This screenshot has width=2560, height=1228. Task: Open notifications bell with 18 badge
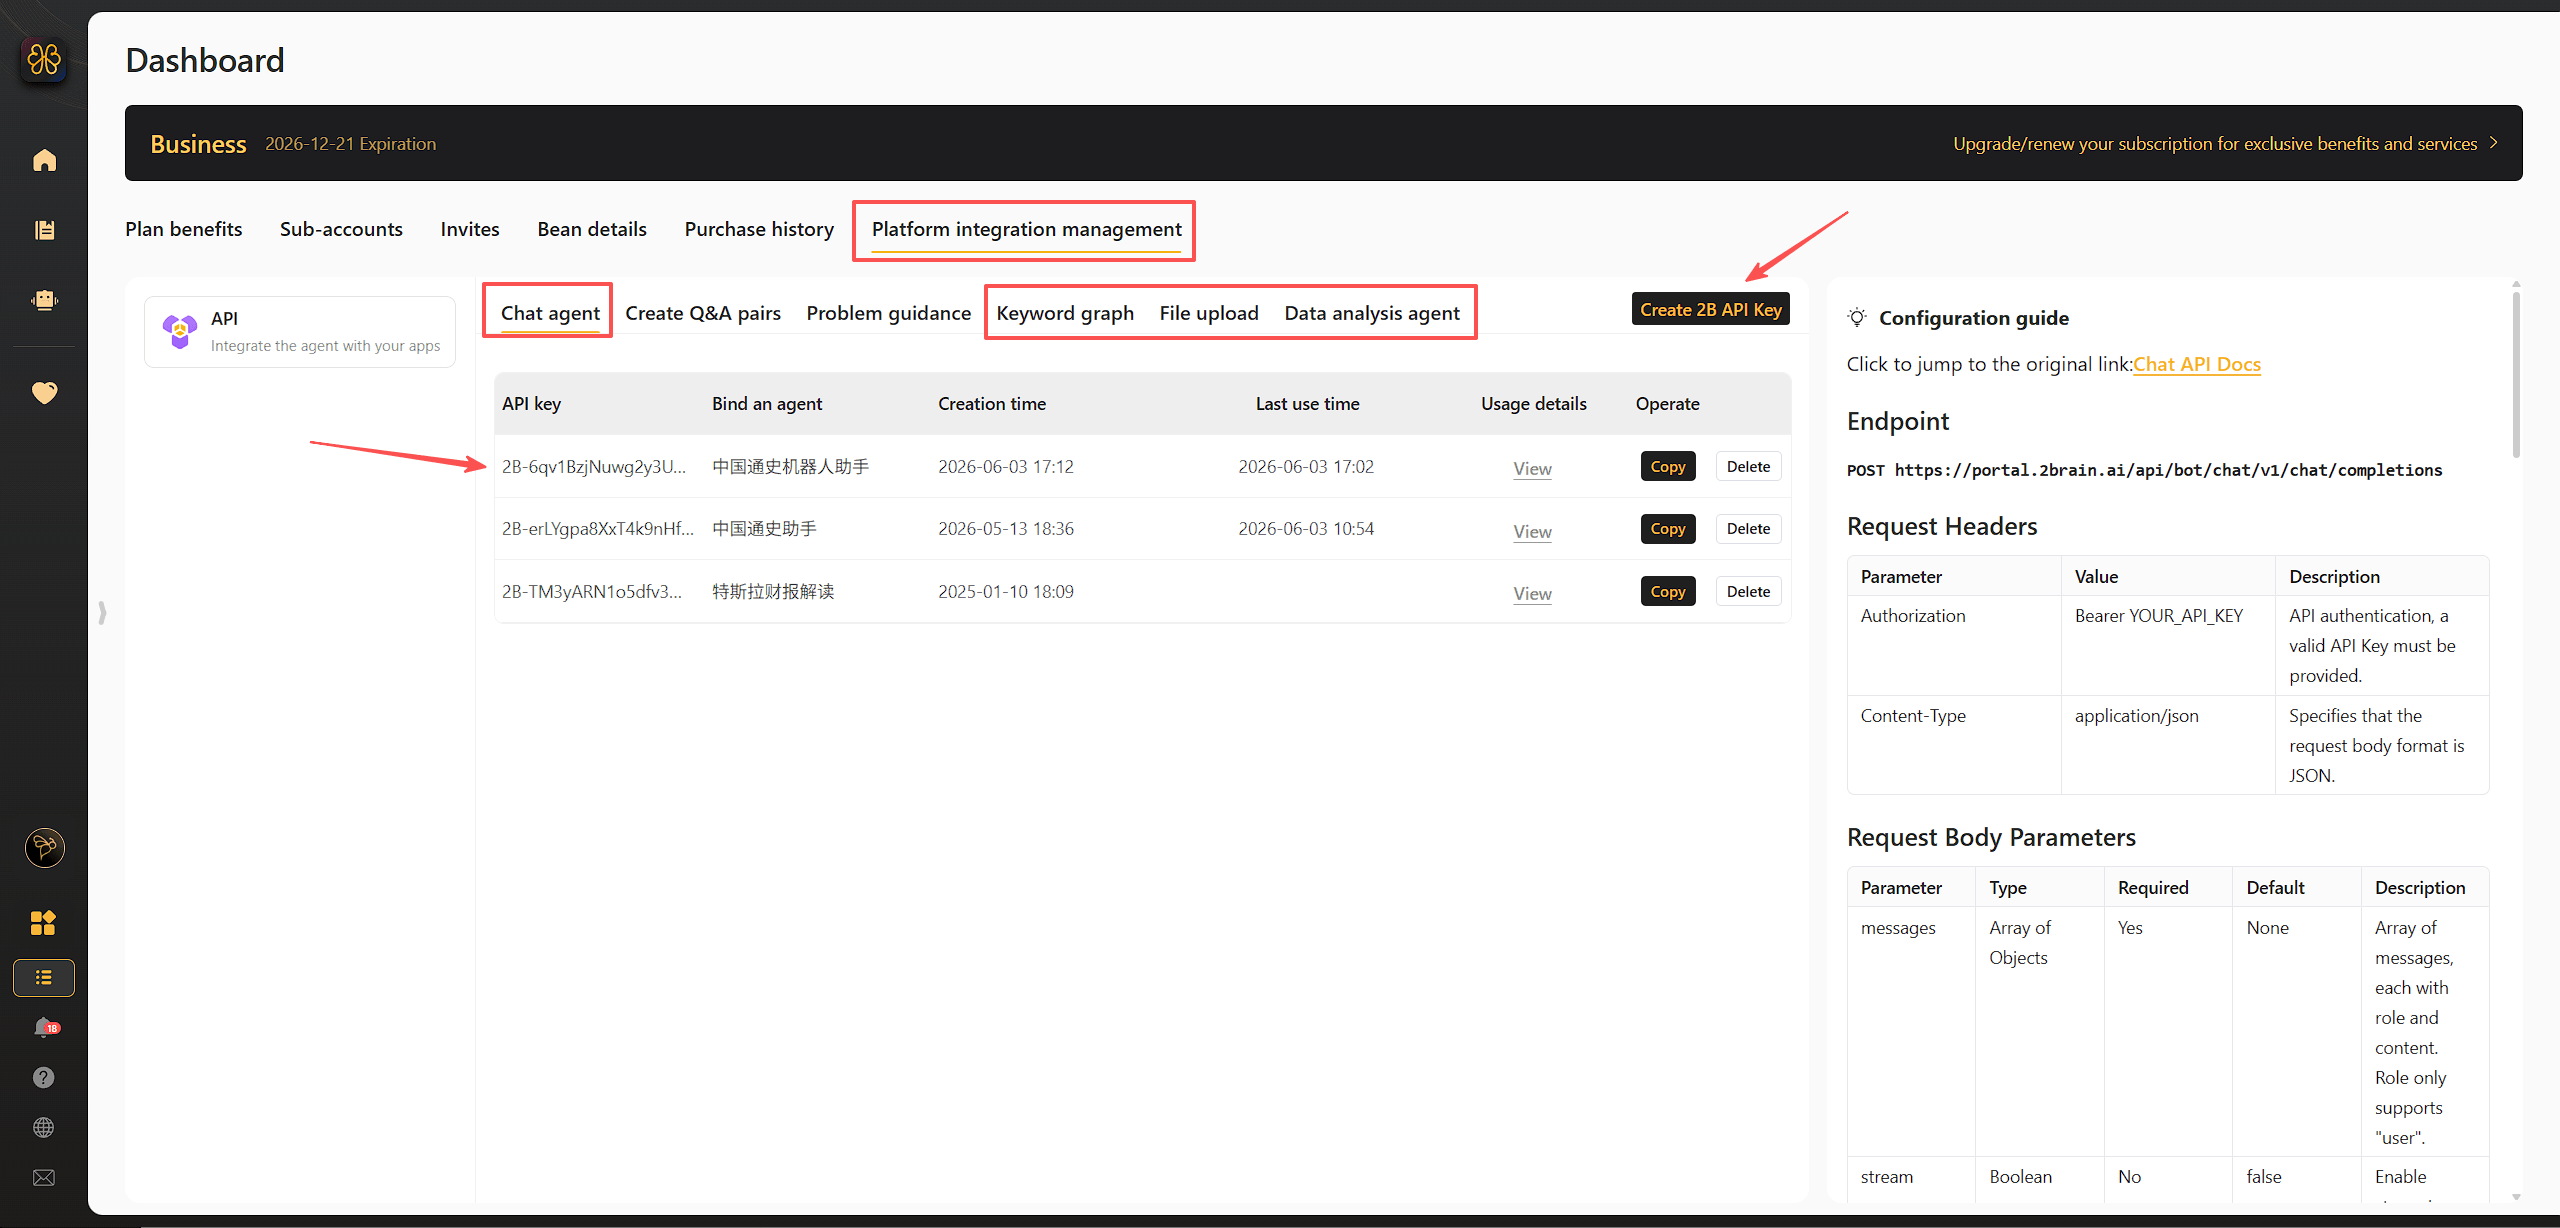[45, 1027]
